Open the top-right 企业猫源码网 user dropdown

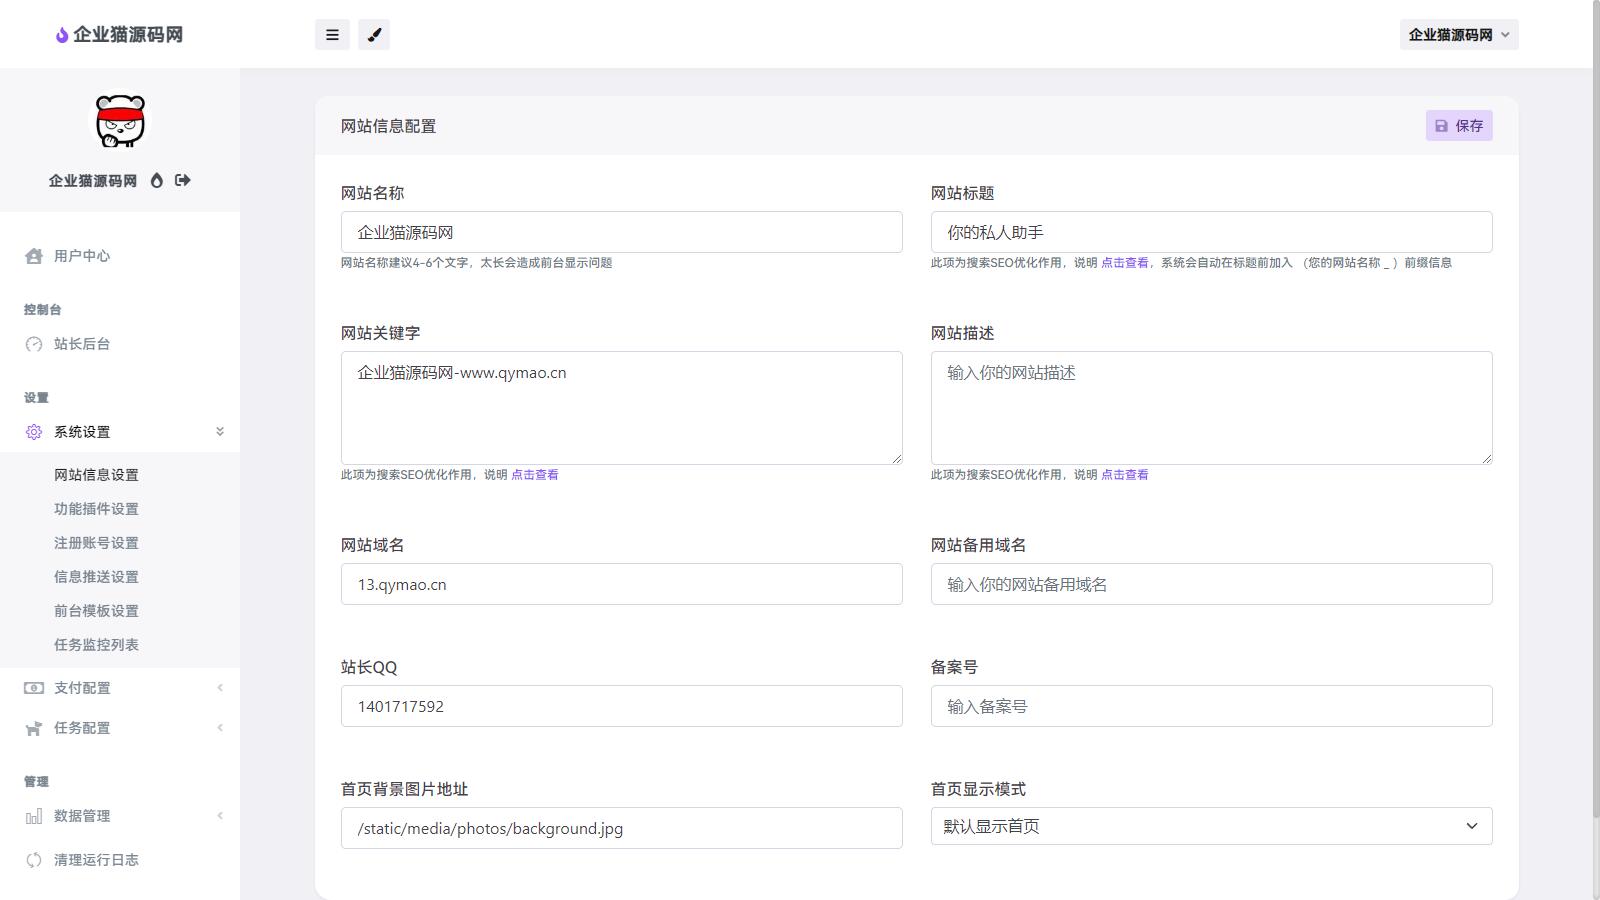(x=1458, y=35)
